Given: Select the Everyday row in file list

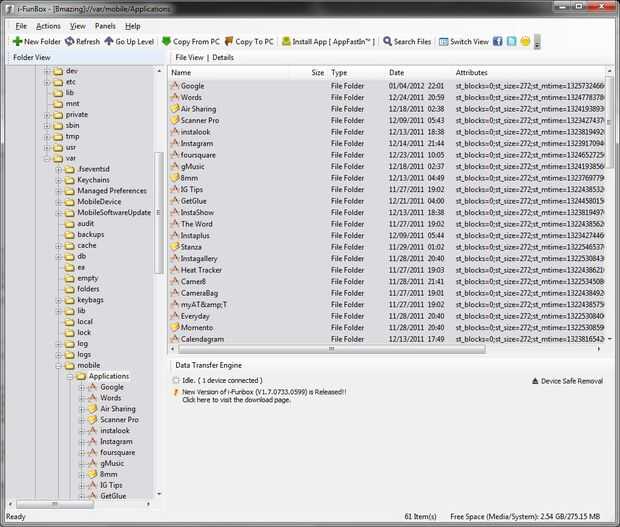Looking at the screenshot, I should [387, 316].
